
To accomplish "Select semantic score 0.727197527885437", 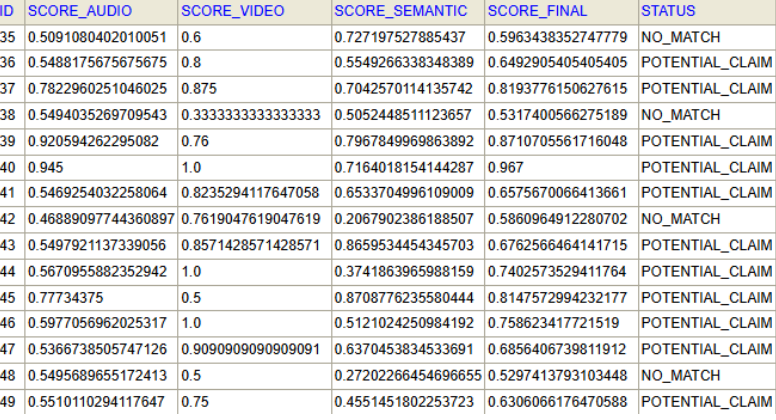I will click(x=399, y=37).
